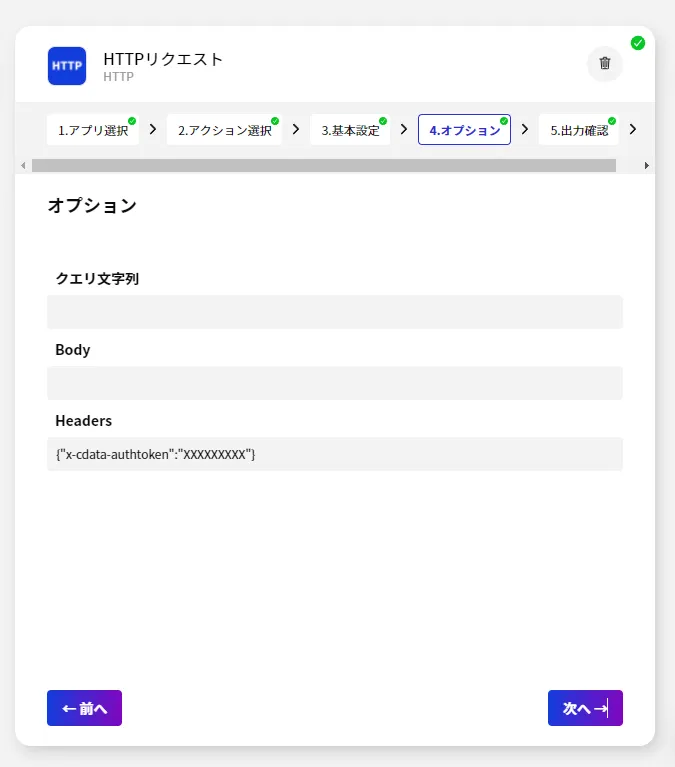
Task: Delete this step with the trash icon
Action: pos(604,63)
